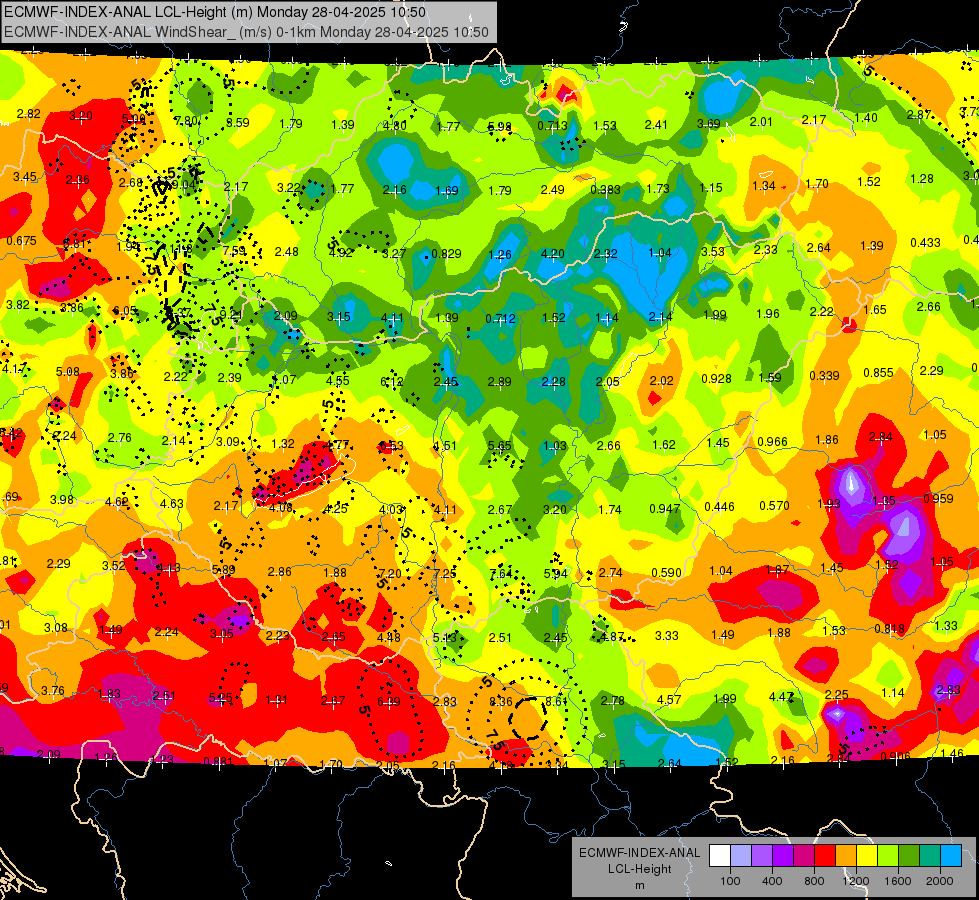Click the wind shear value '3.52'
The width and height of the screenshot is (979, 900).
tap(114, 565)
